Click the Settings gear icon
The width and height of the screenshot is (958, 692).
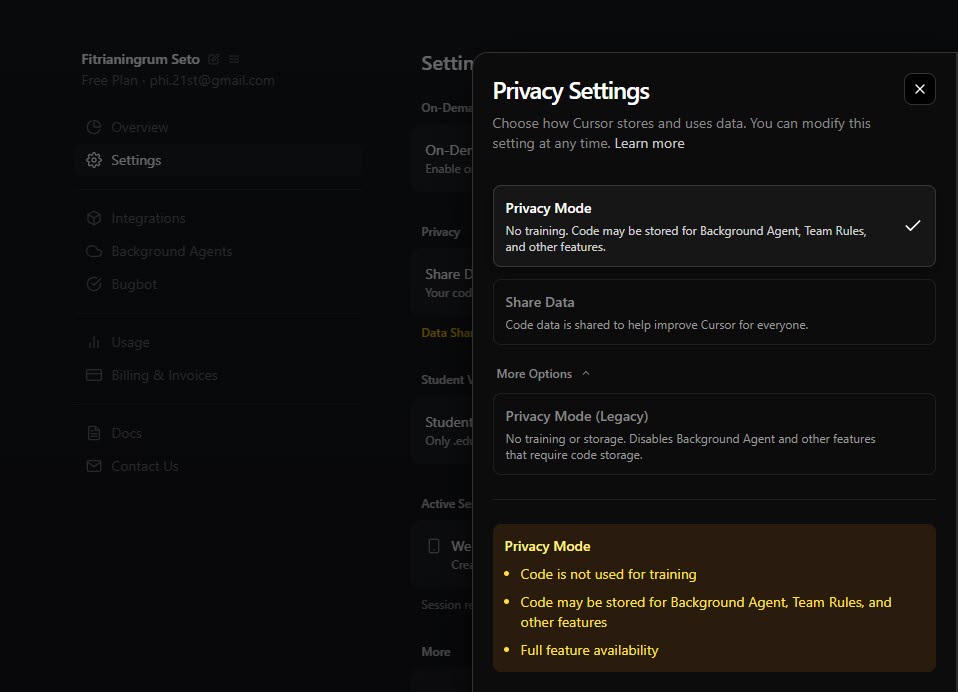[x=92, y=160]
